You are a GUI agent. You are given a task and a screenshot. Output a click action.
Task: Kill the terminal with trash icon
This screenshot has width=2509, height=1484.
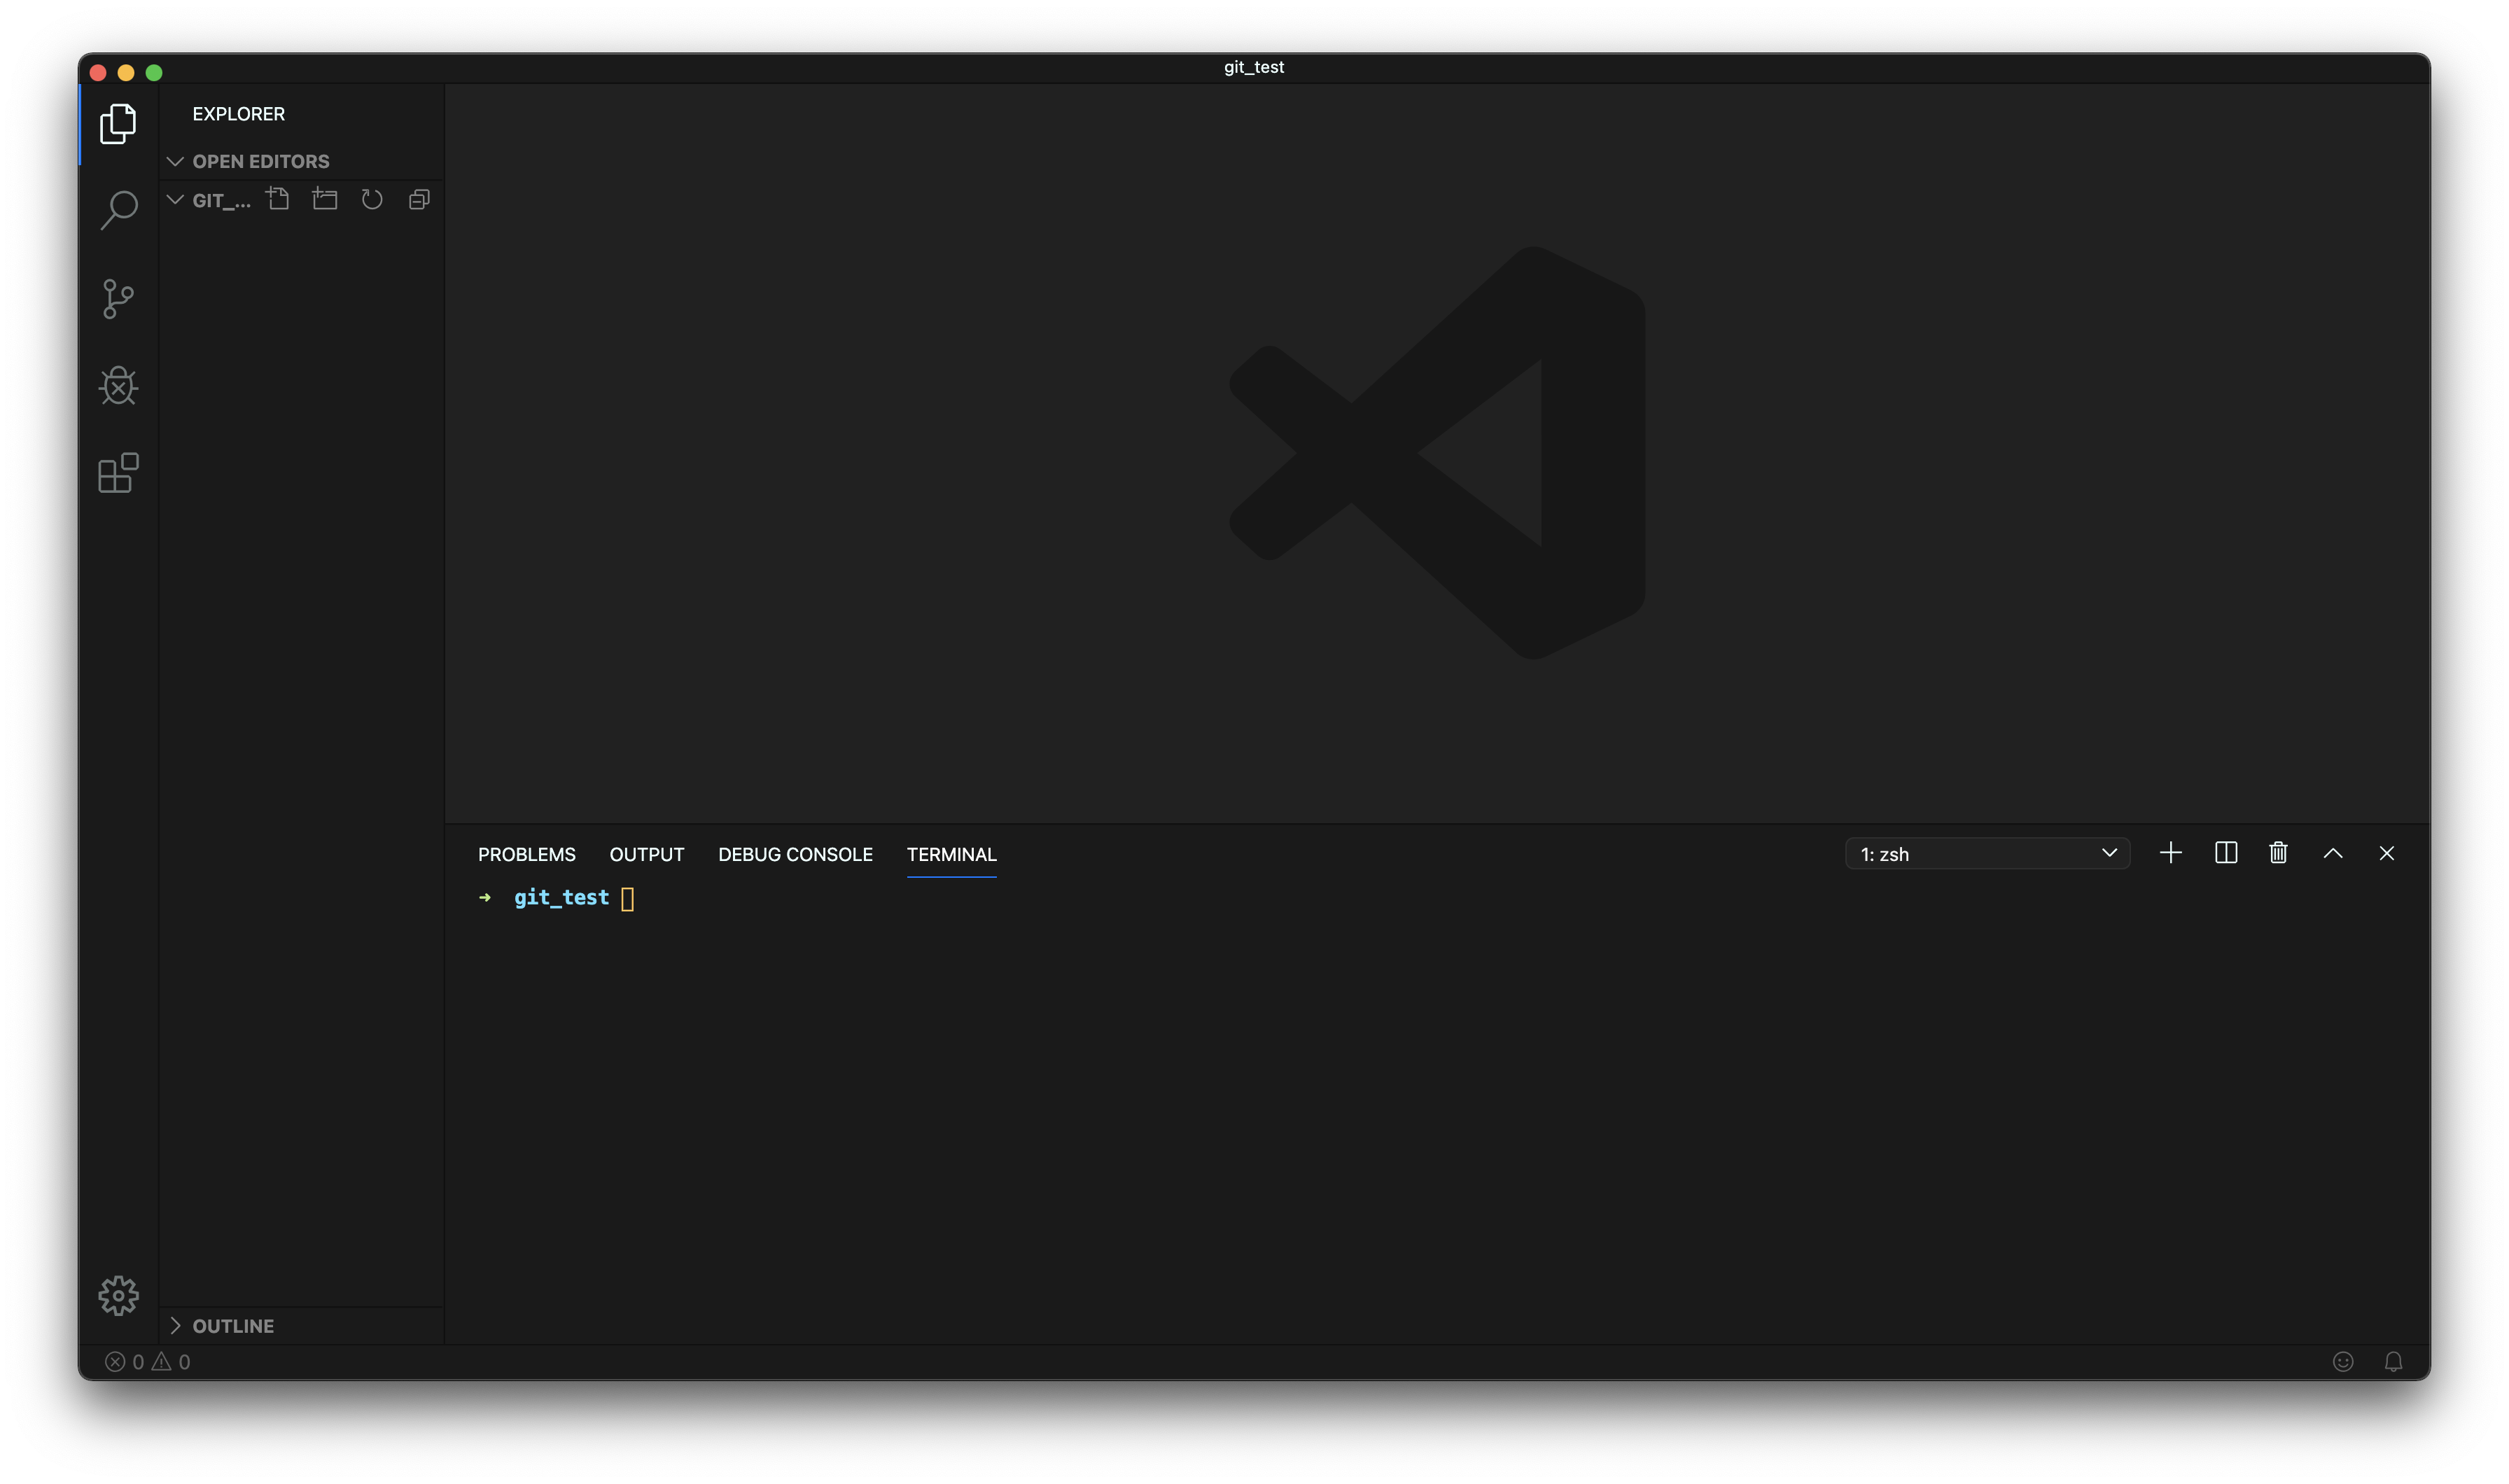click(2278, 853)
